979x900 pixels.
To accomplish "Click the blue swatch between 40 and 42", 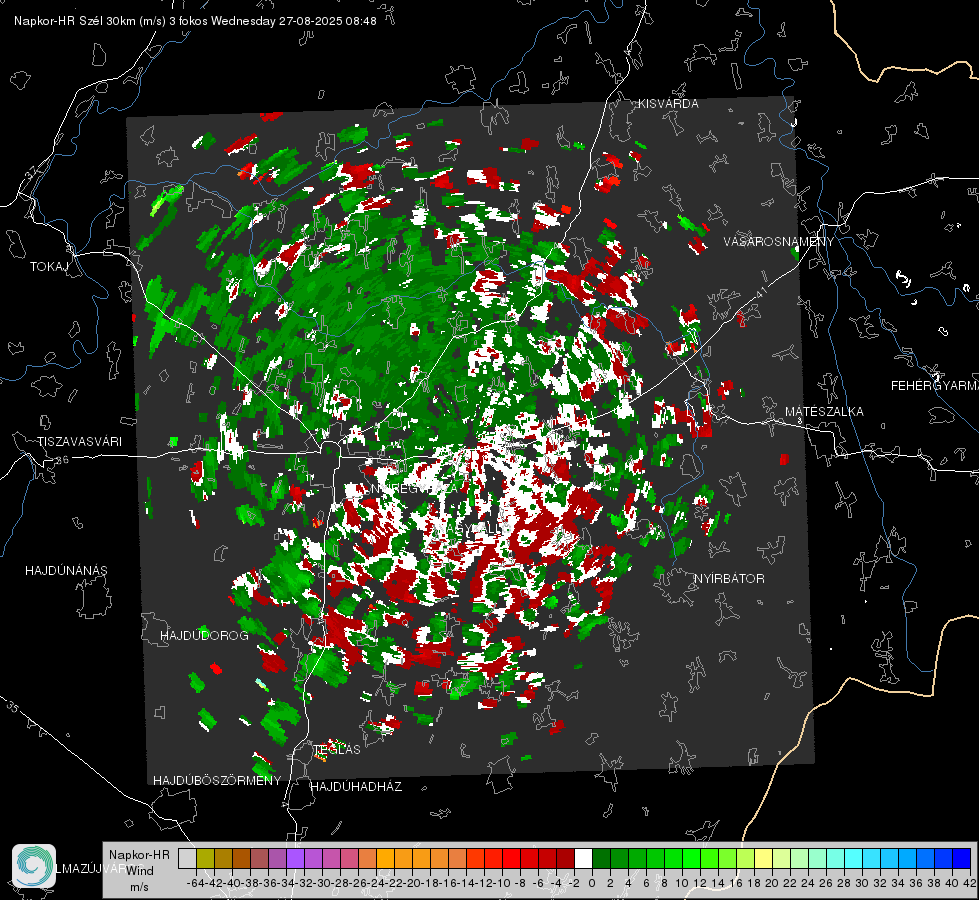I will [x=962, y=858].
